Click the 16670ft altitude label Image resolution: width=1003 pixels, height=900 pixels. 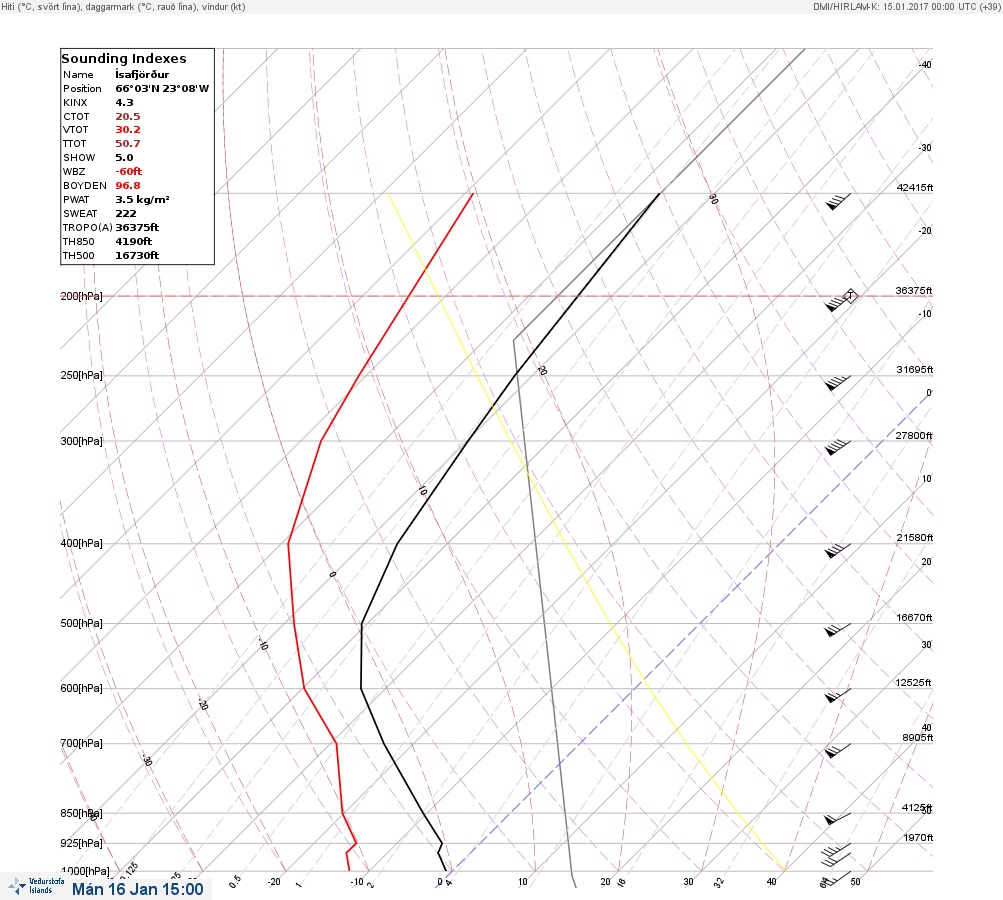(914, 618)
